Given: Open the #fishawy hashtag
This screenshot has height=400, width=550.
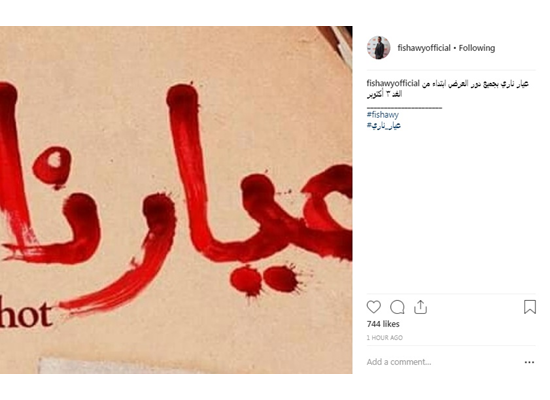Looking at the screenshot, I should pos(383,114).
